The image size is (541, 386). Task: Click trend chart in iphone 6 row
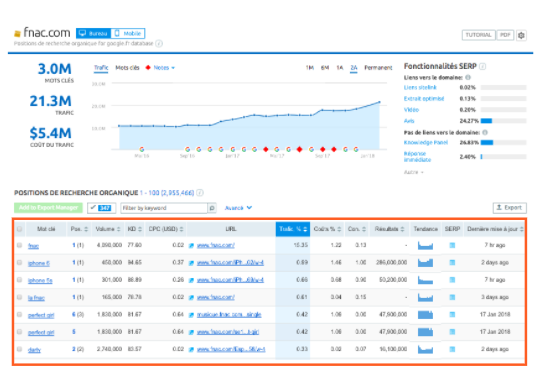[425, 263]
